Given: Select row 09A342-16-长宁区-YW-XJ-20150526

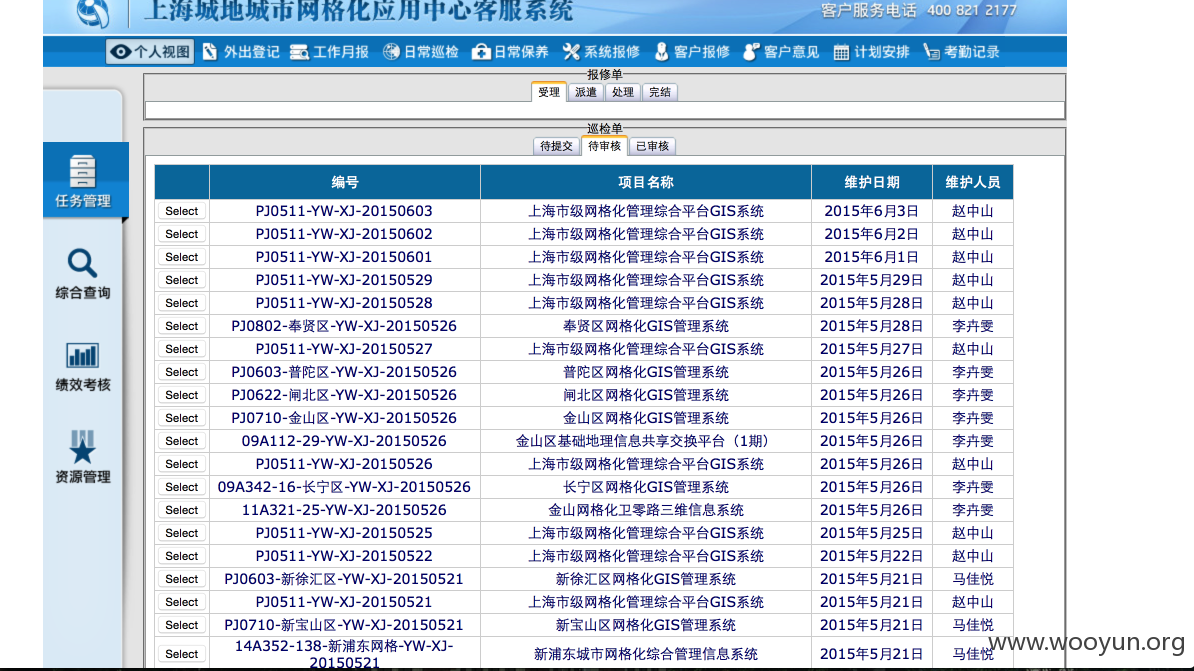Looking at the screenshot, I should tap(181, 487).
